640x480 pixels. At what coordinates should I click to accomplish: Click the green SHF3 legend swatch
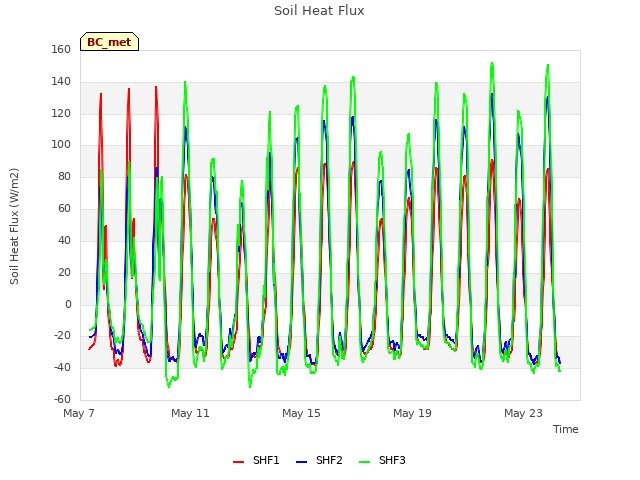364,462
